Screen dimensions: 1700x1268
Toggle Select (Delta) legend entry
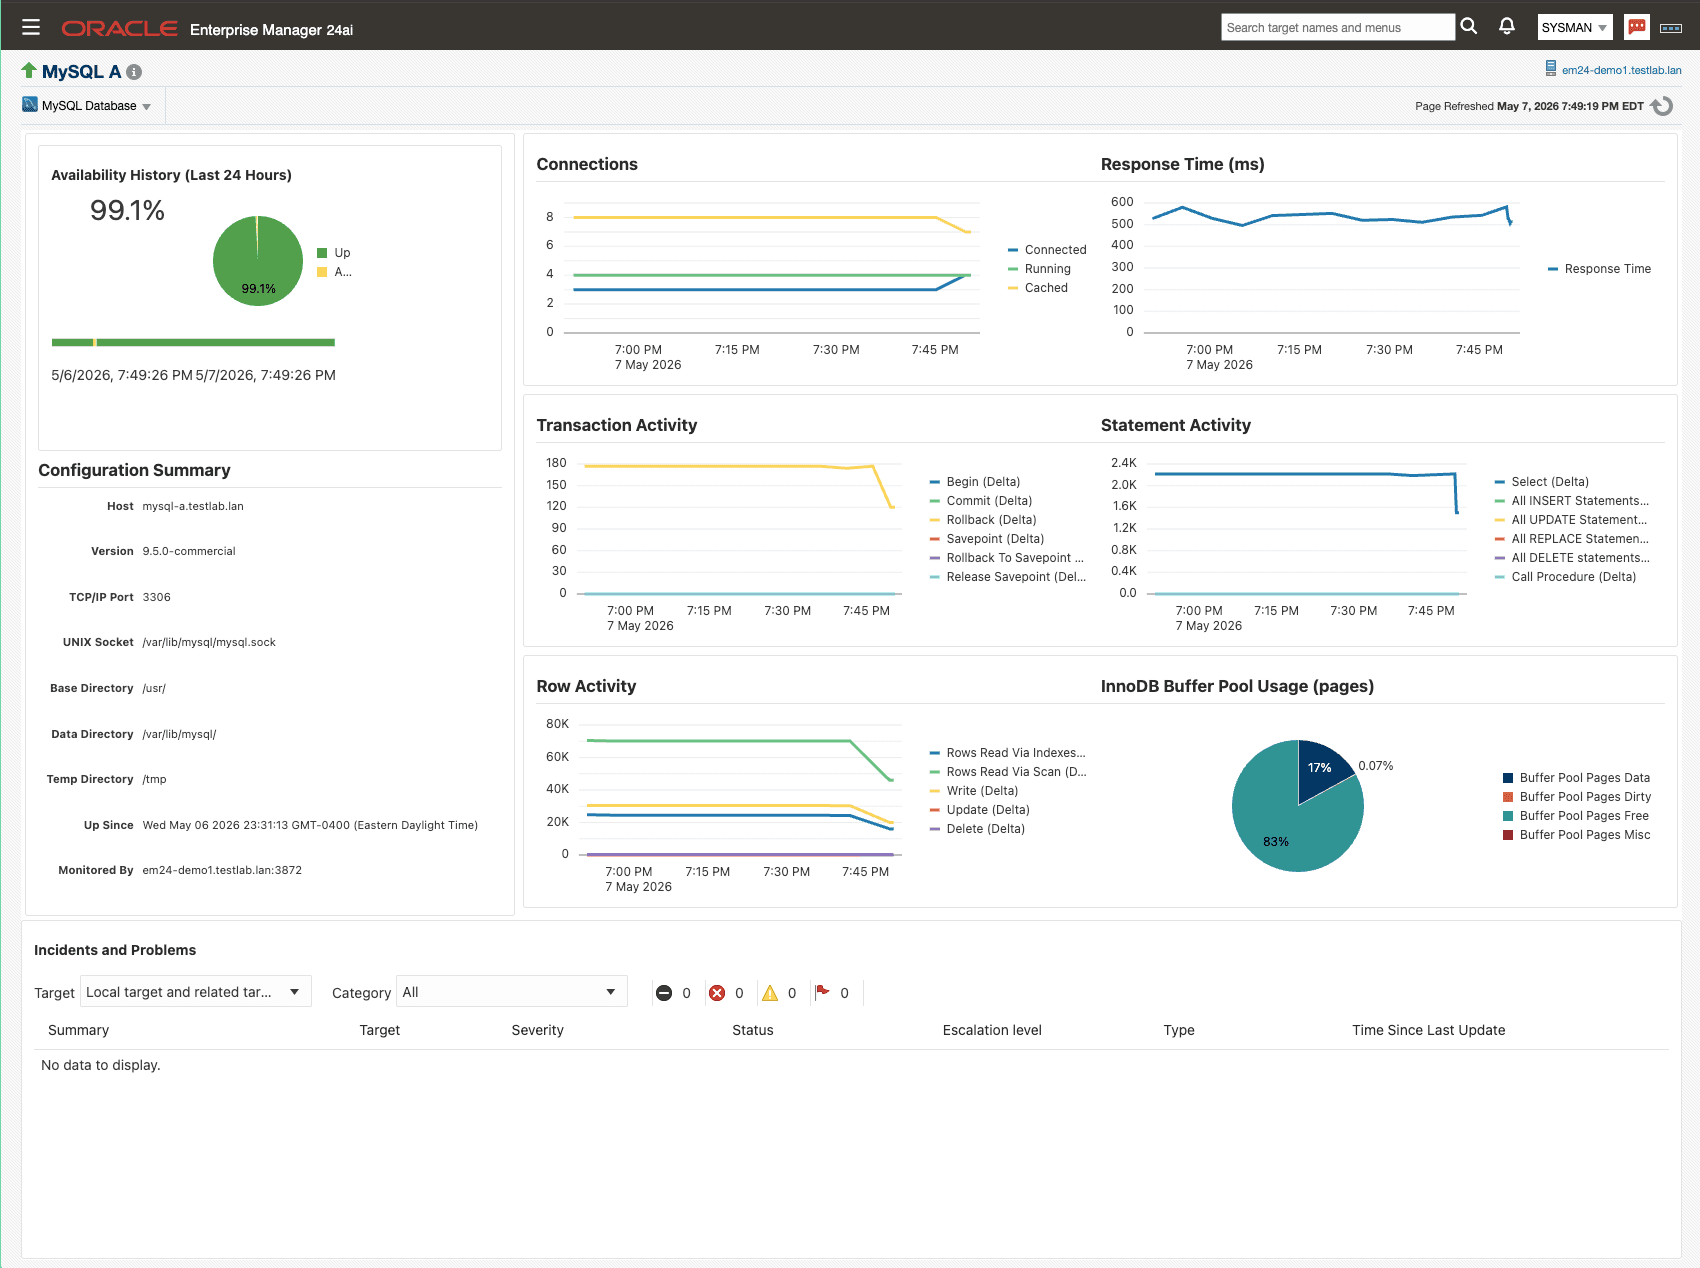pyautogui.click(x=1542, y=482)
